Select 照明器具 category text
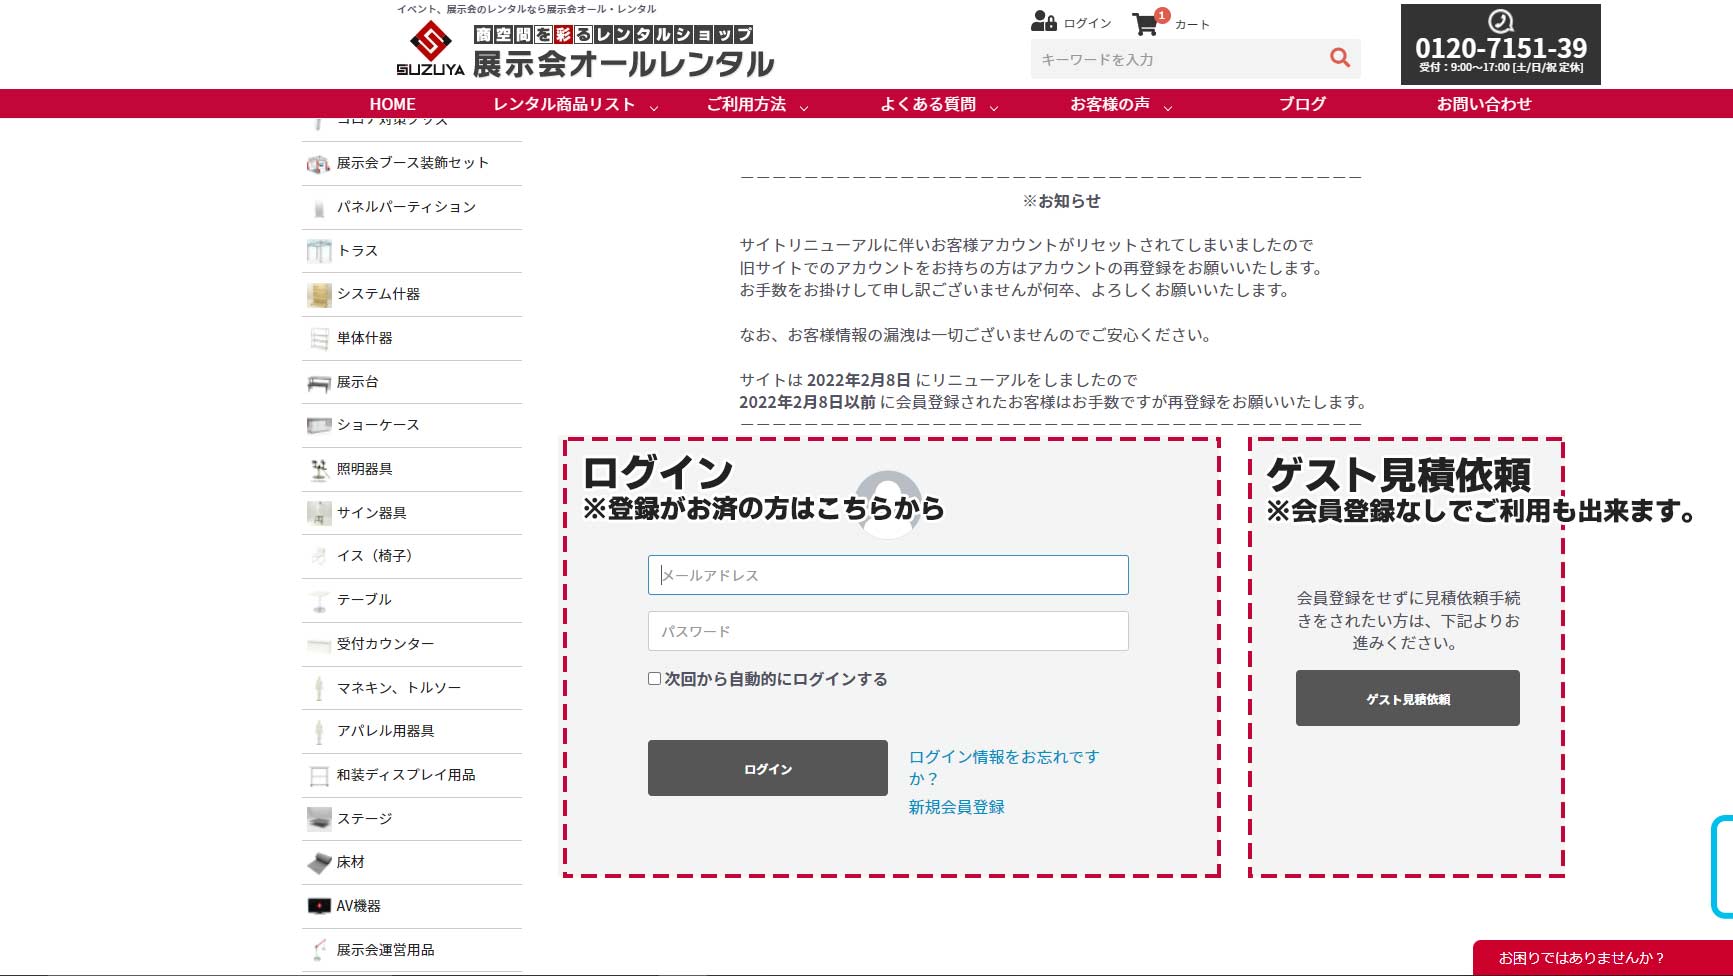This screenshot has width=1733, height=976. click(364, 469)
